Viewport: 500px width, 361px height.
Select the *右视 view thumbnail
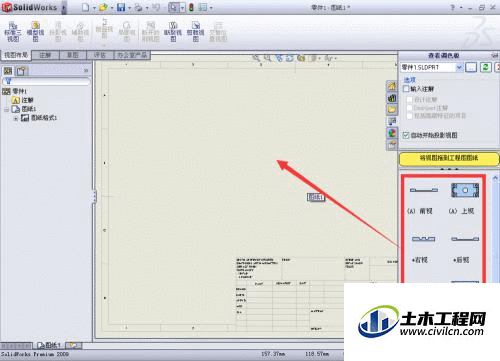423,239
